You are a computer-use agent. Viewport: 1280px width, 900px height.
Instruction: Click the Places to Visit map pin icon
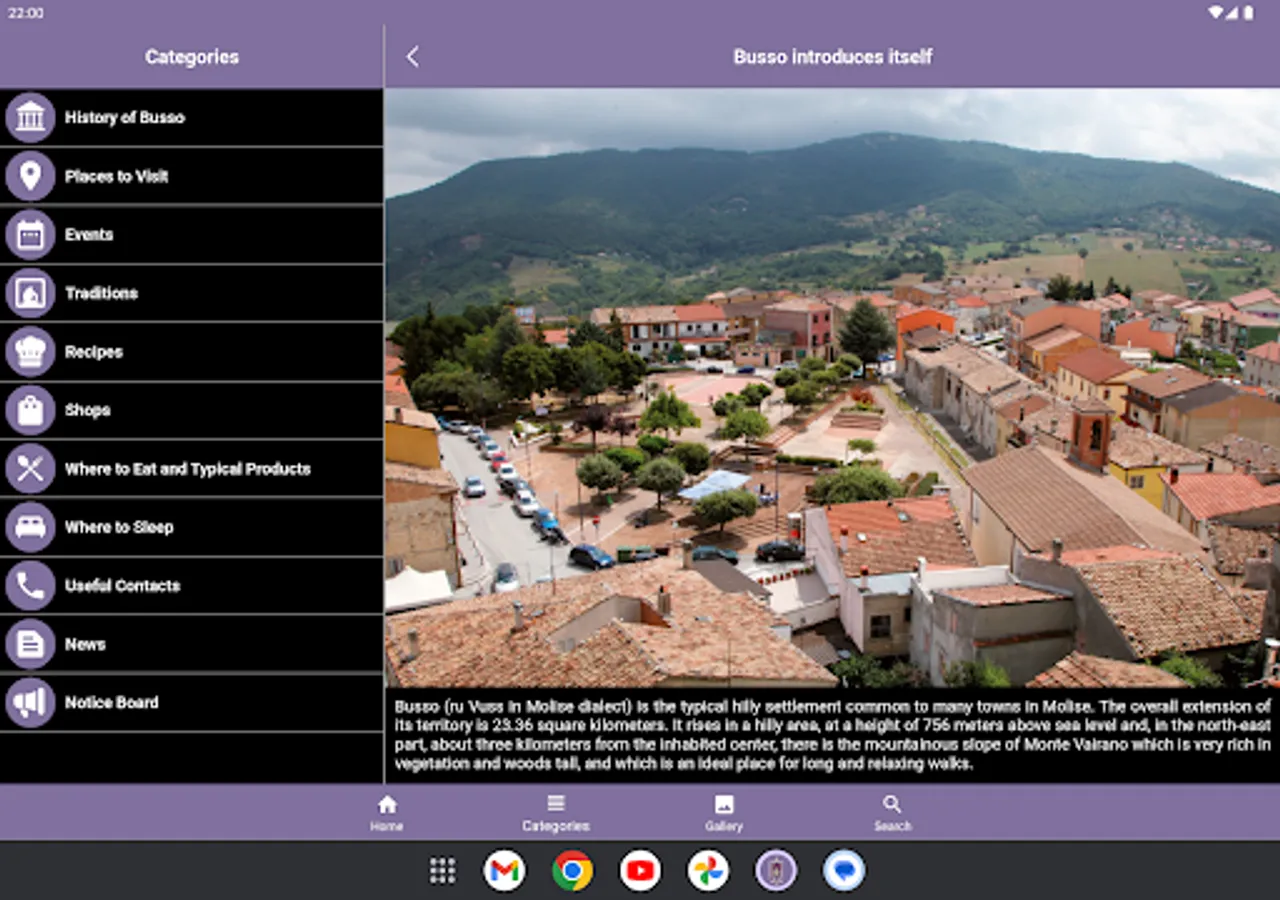pyautogui.click(x=30, y=176)
